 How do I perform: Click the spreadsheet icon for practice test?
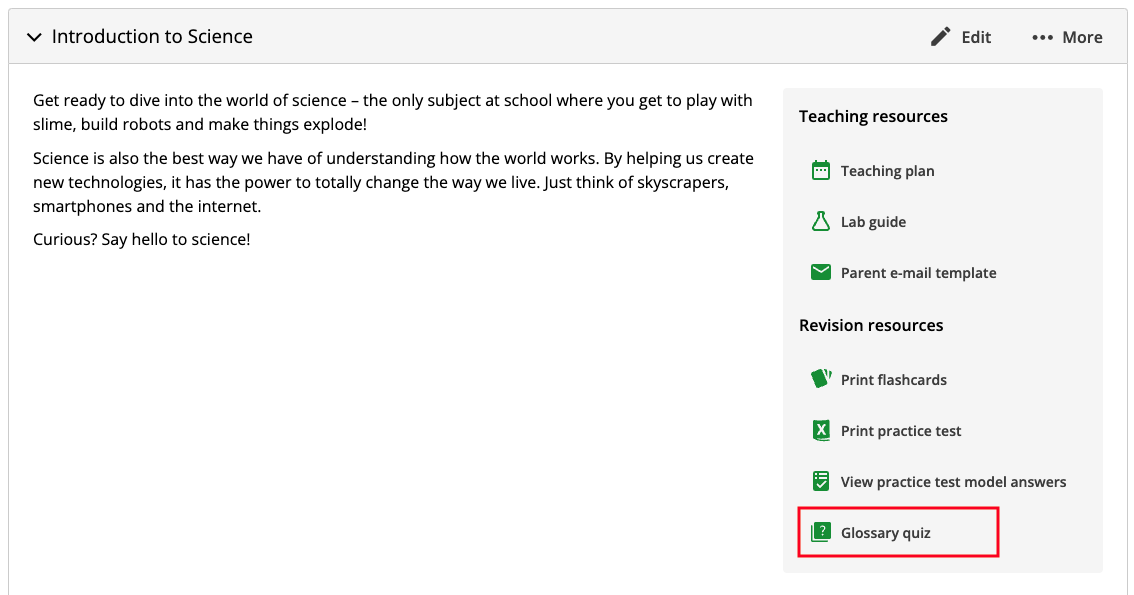821,430
